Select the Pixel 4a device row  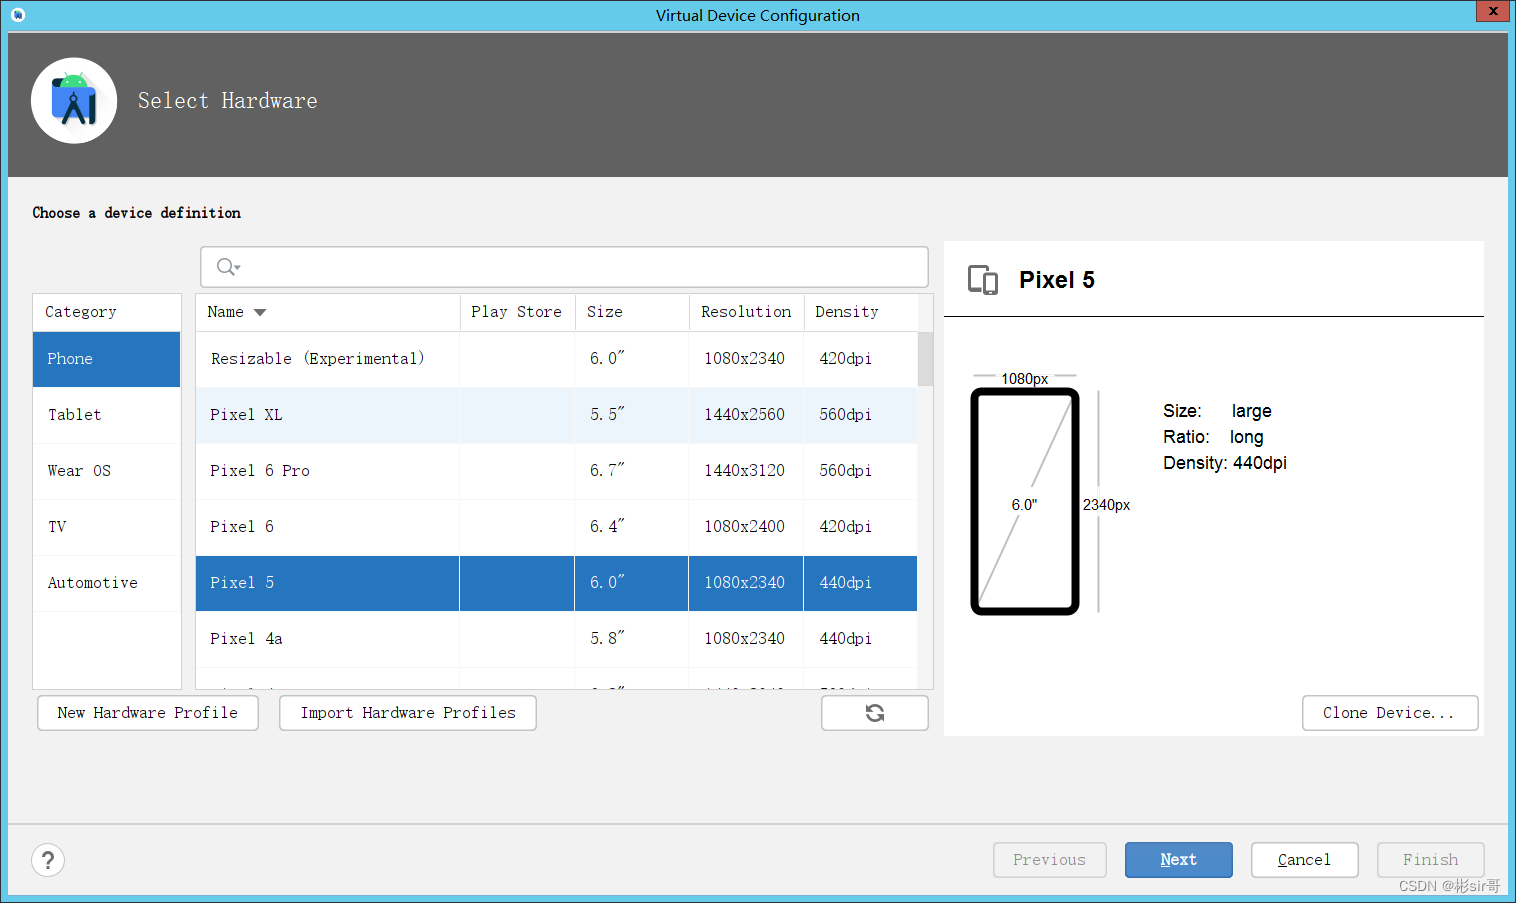click(x=556, y=639)
